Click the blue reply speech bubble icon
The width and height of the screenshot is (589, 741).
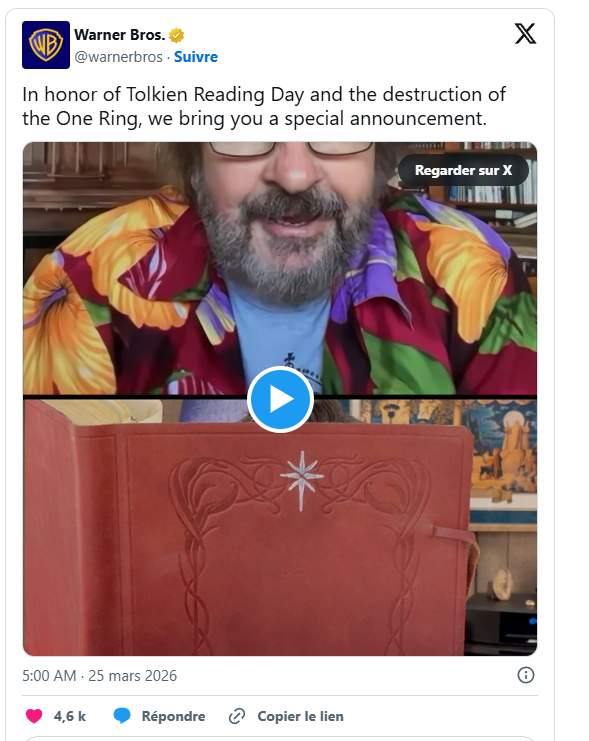tap(122, 716)
